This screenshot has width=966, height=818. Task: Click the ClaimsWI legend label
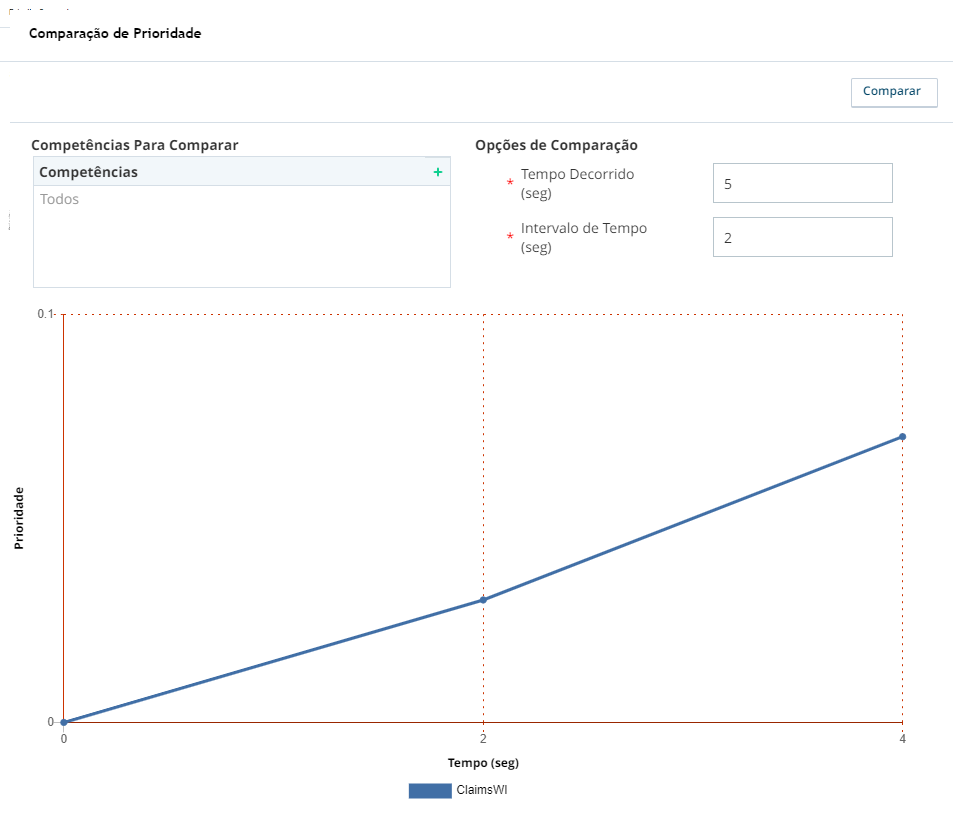pyautogui.click(x=482, y=790)
